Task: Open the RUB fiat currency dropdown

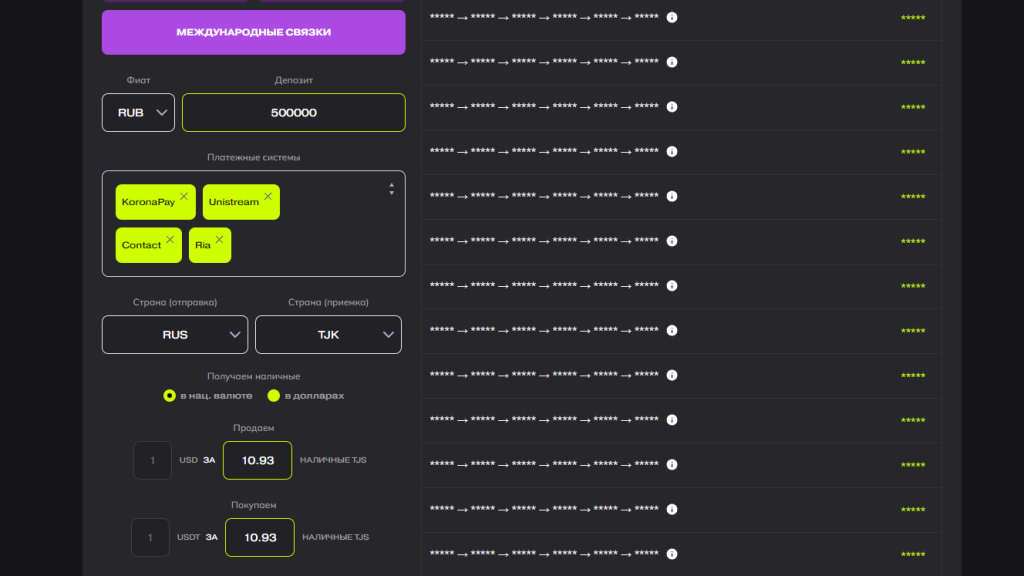Action: tap(137, 112)
